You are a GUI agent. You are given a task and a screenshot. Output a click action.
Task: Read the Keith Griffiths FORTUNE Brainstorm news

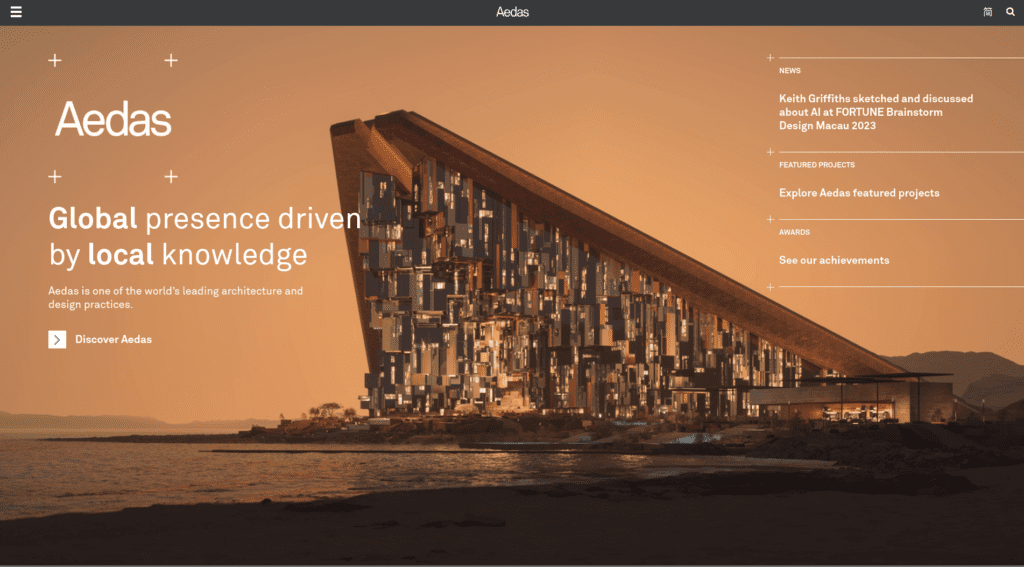[876, 112]
